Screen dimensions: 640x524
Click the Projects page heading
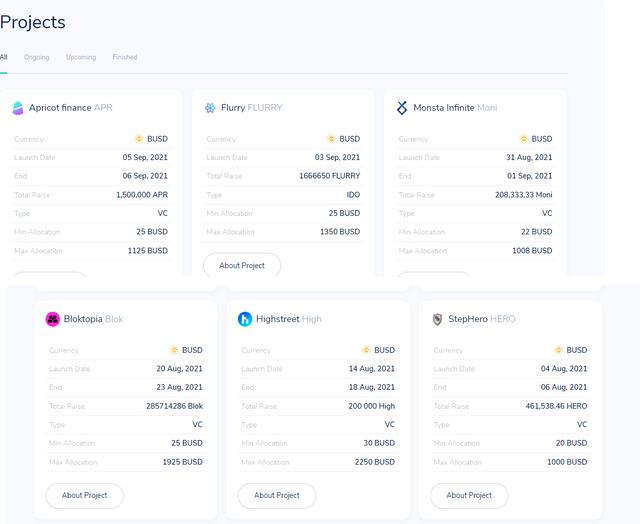coord(33,22)
